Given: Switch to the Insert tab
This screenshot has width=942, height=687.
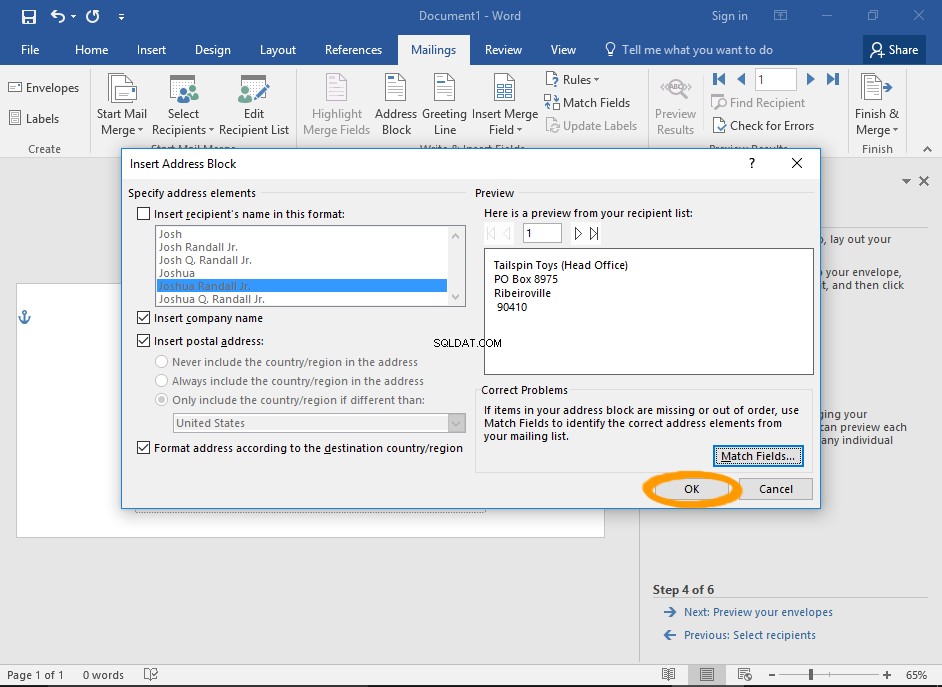Looking at the screenshot, I should click(x=151, y=50).
